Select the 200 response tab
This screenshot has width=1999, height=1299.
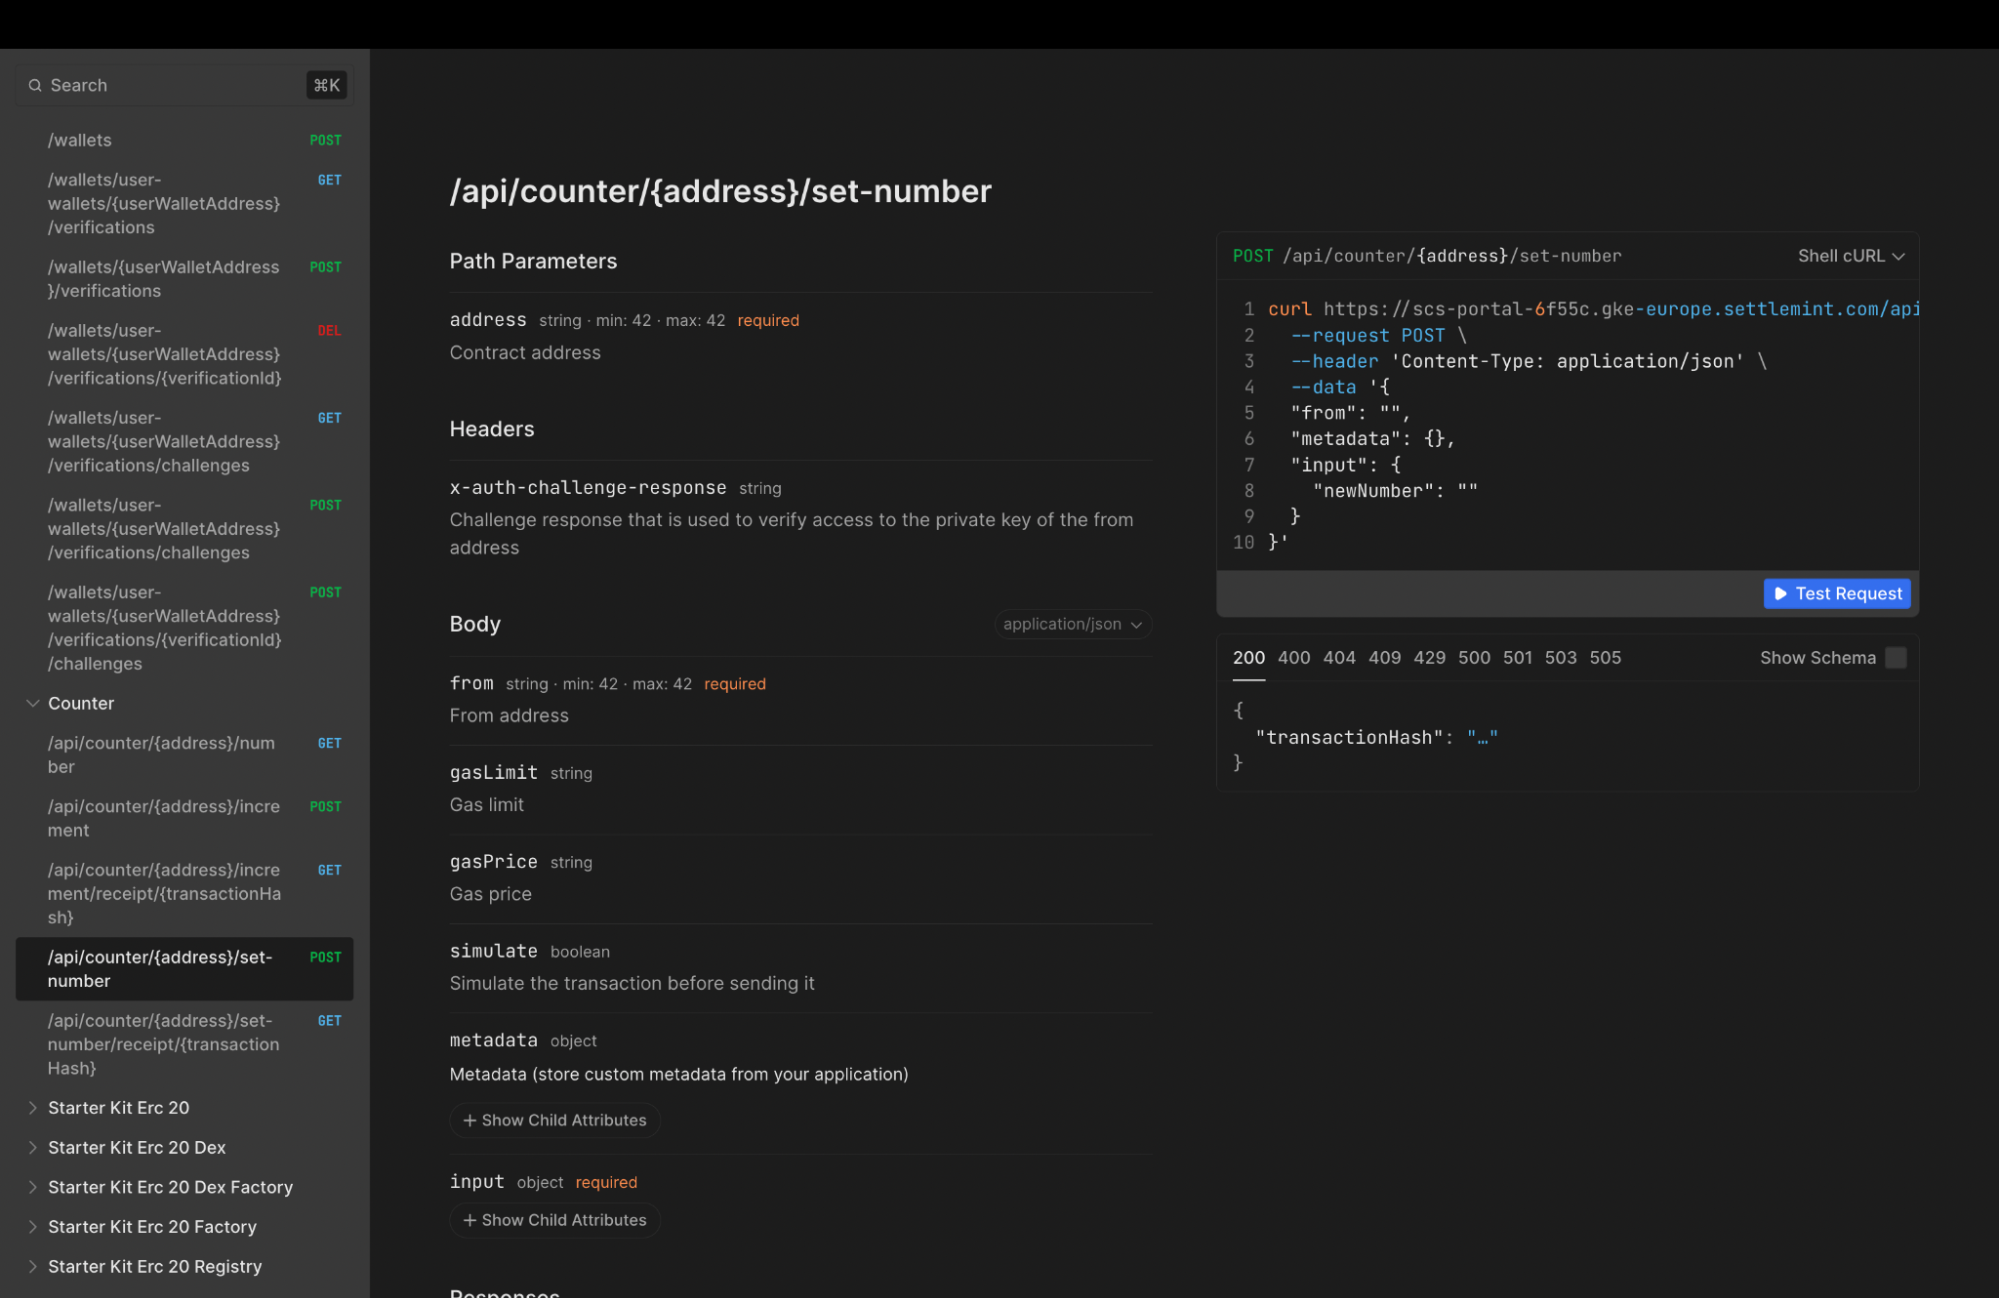(x=1248, y=658)
